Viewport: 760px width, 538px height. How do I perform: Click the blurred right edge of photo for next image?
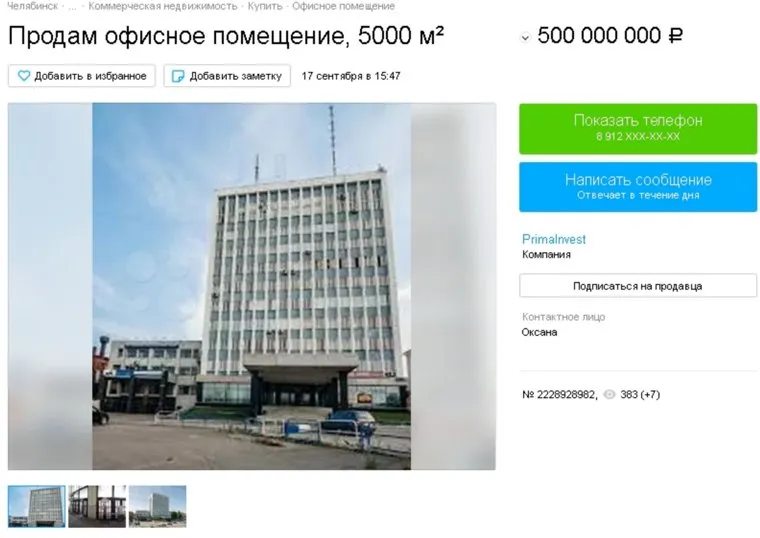(453, 286)
